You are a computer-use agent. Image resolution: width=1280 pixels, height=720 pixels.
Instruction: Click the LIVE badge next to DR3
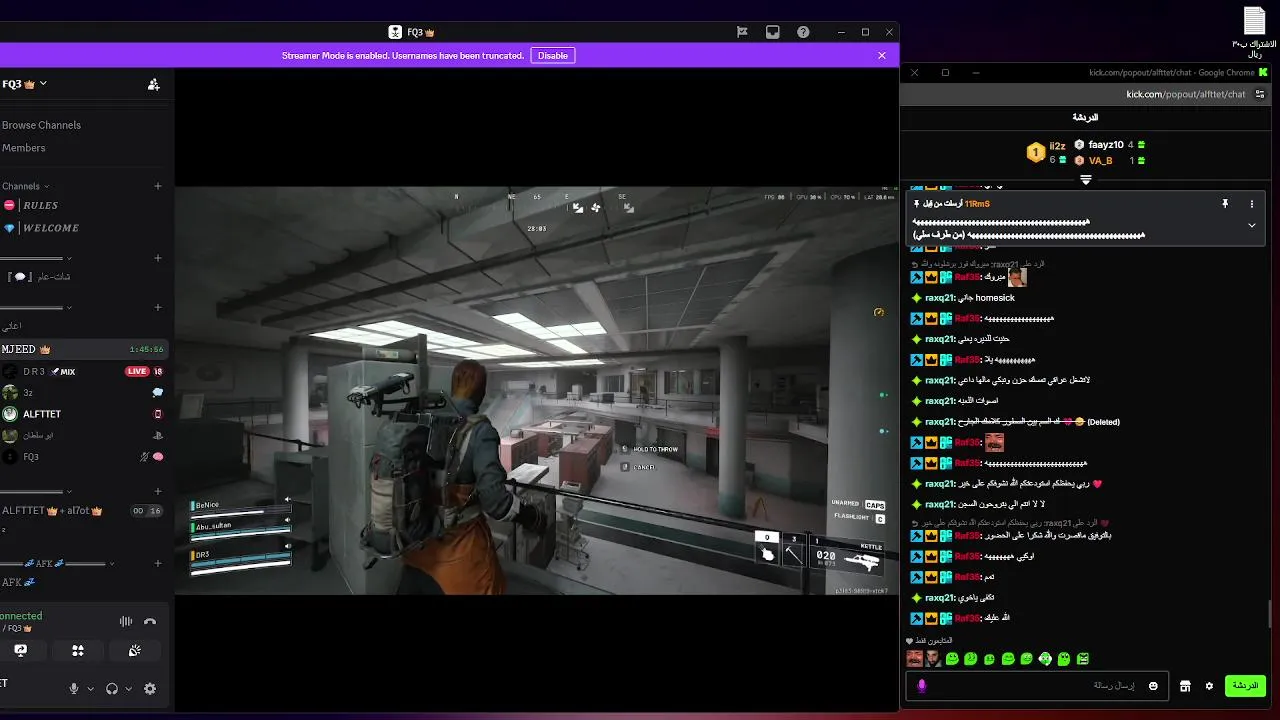(137, 372)
